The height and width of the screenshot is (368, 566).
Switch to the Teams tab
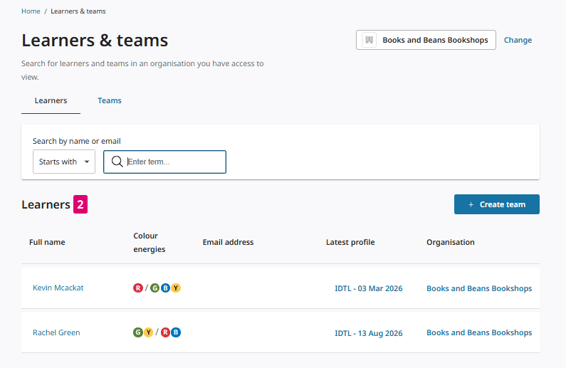[109, 100]
